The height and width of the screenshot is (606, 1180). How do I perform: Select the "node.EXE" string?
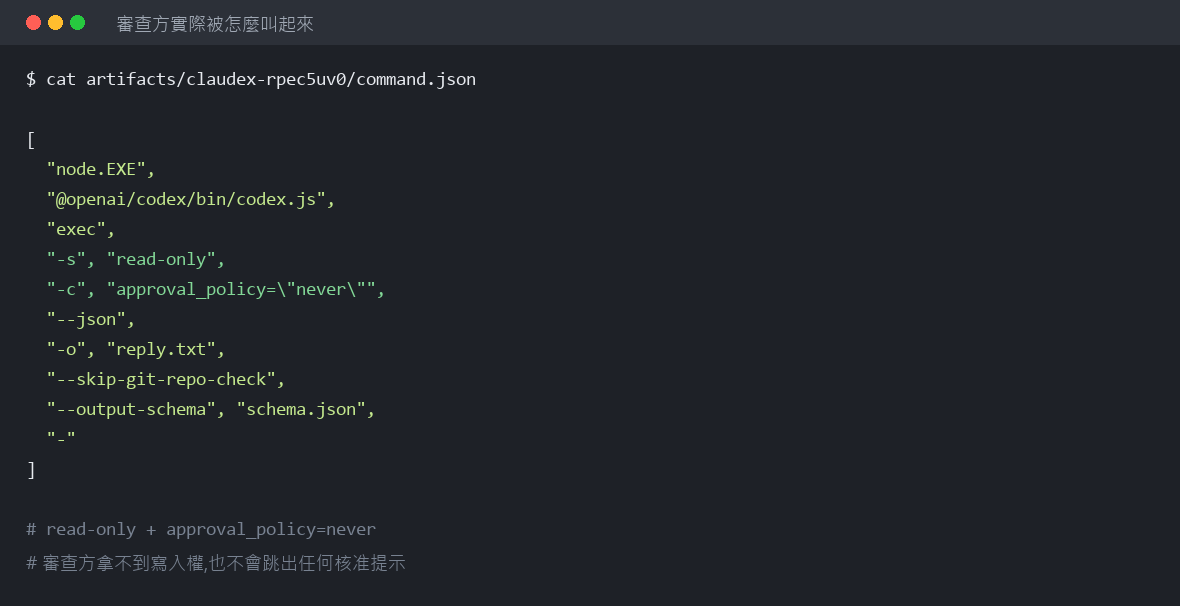tap(96, 169)
